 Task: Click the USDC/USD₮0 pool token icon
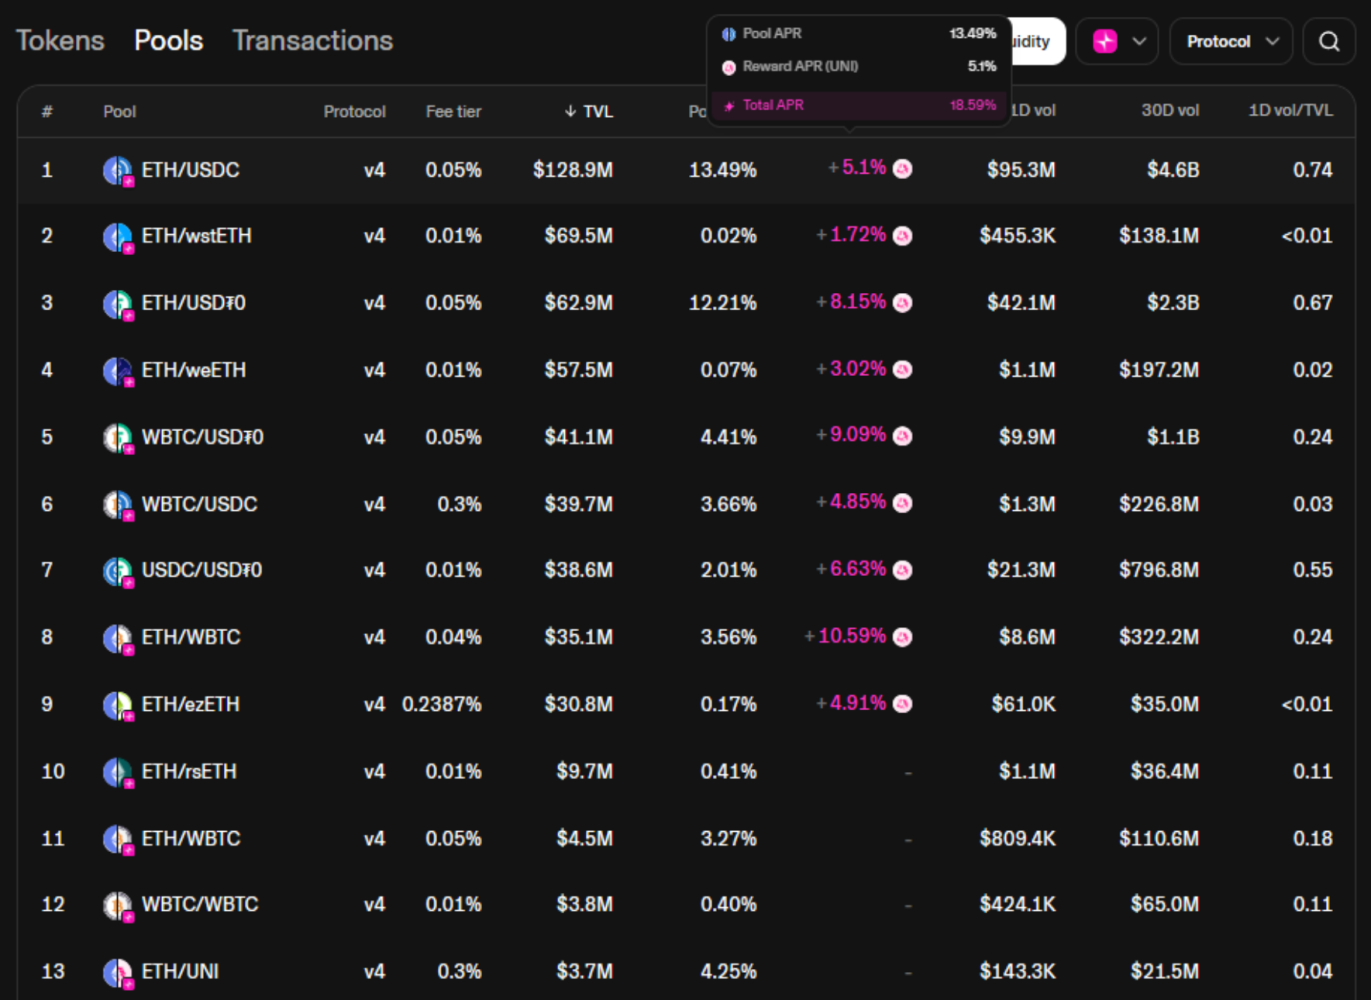[118, 571]
